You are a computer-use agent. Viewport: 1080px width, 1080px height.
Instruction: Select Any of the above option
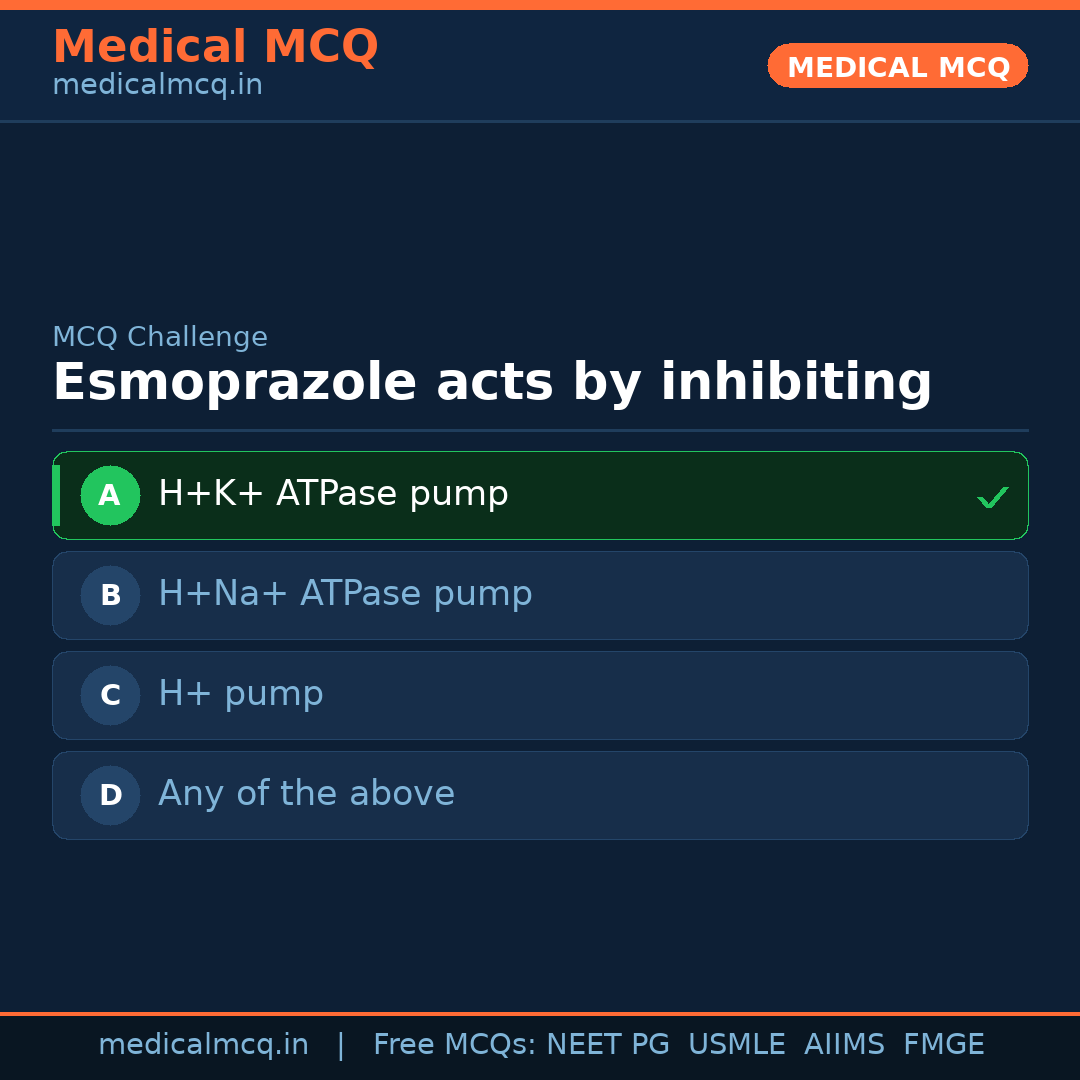tap(306, 794)
